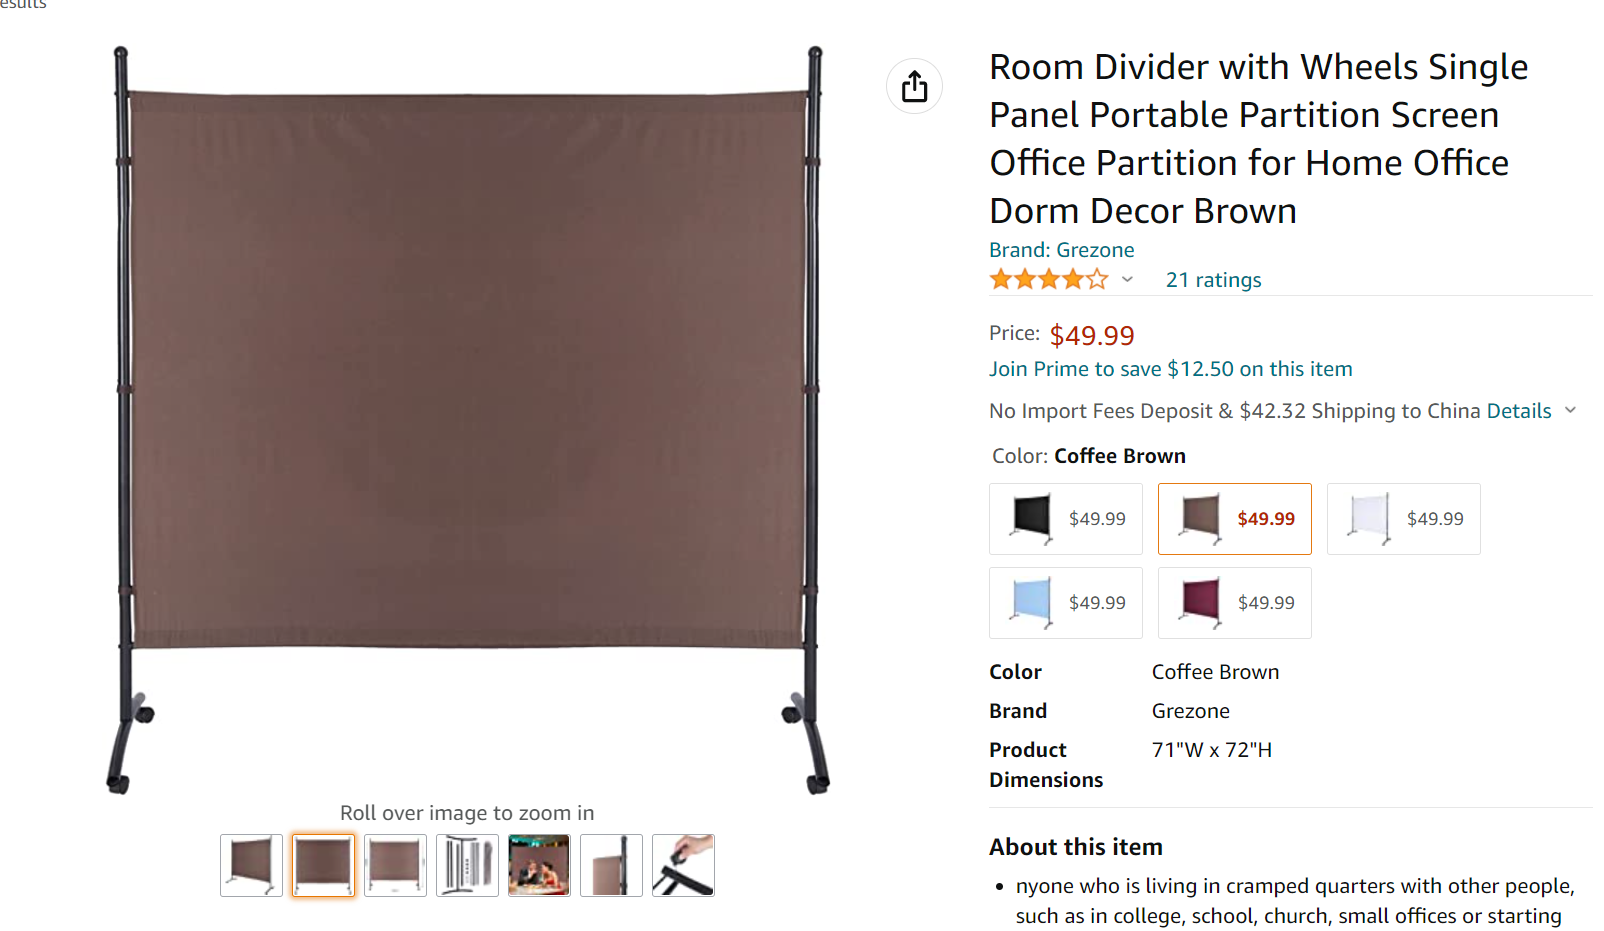Viewport: 1604px width, 931px height.
Task: Select the Coffee Brown color option
Action: pos(1235,519)
